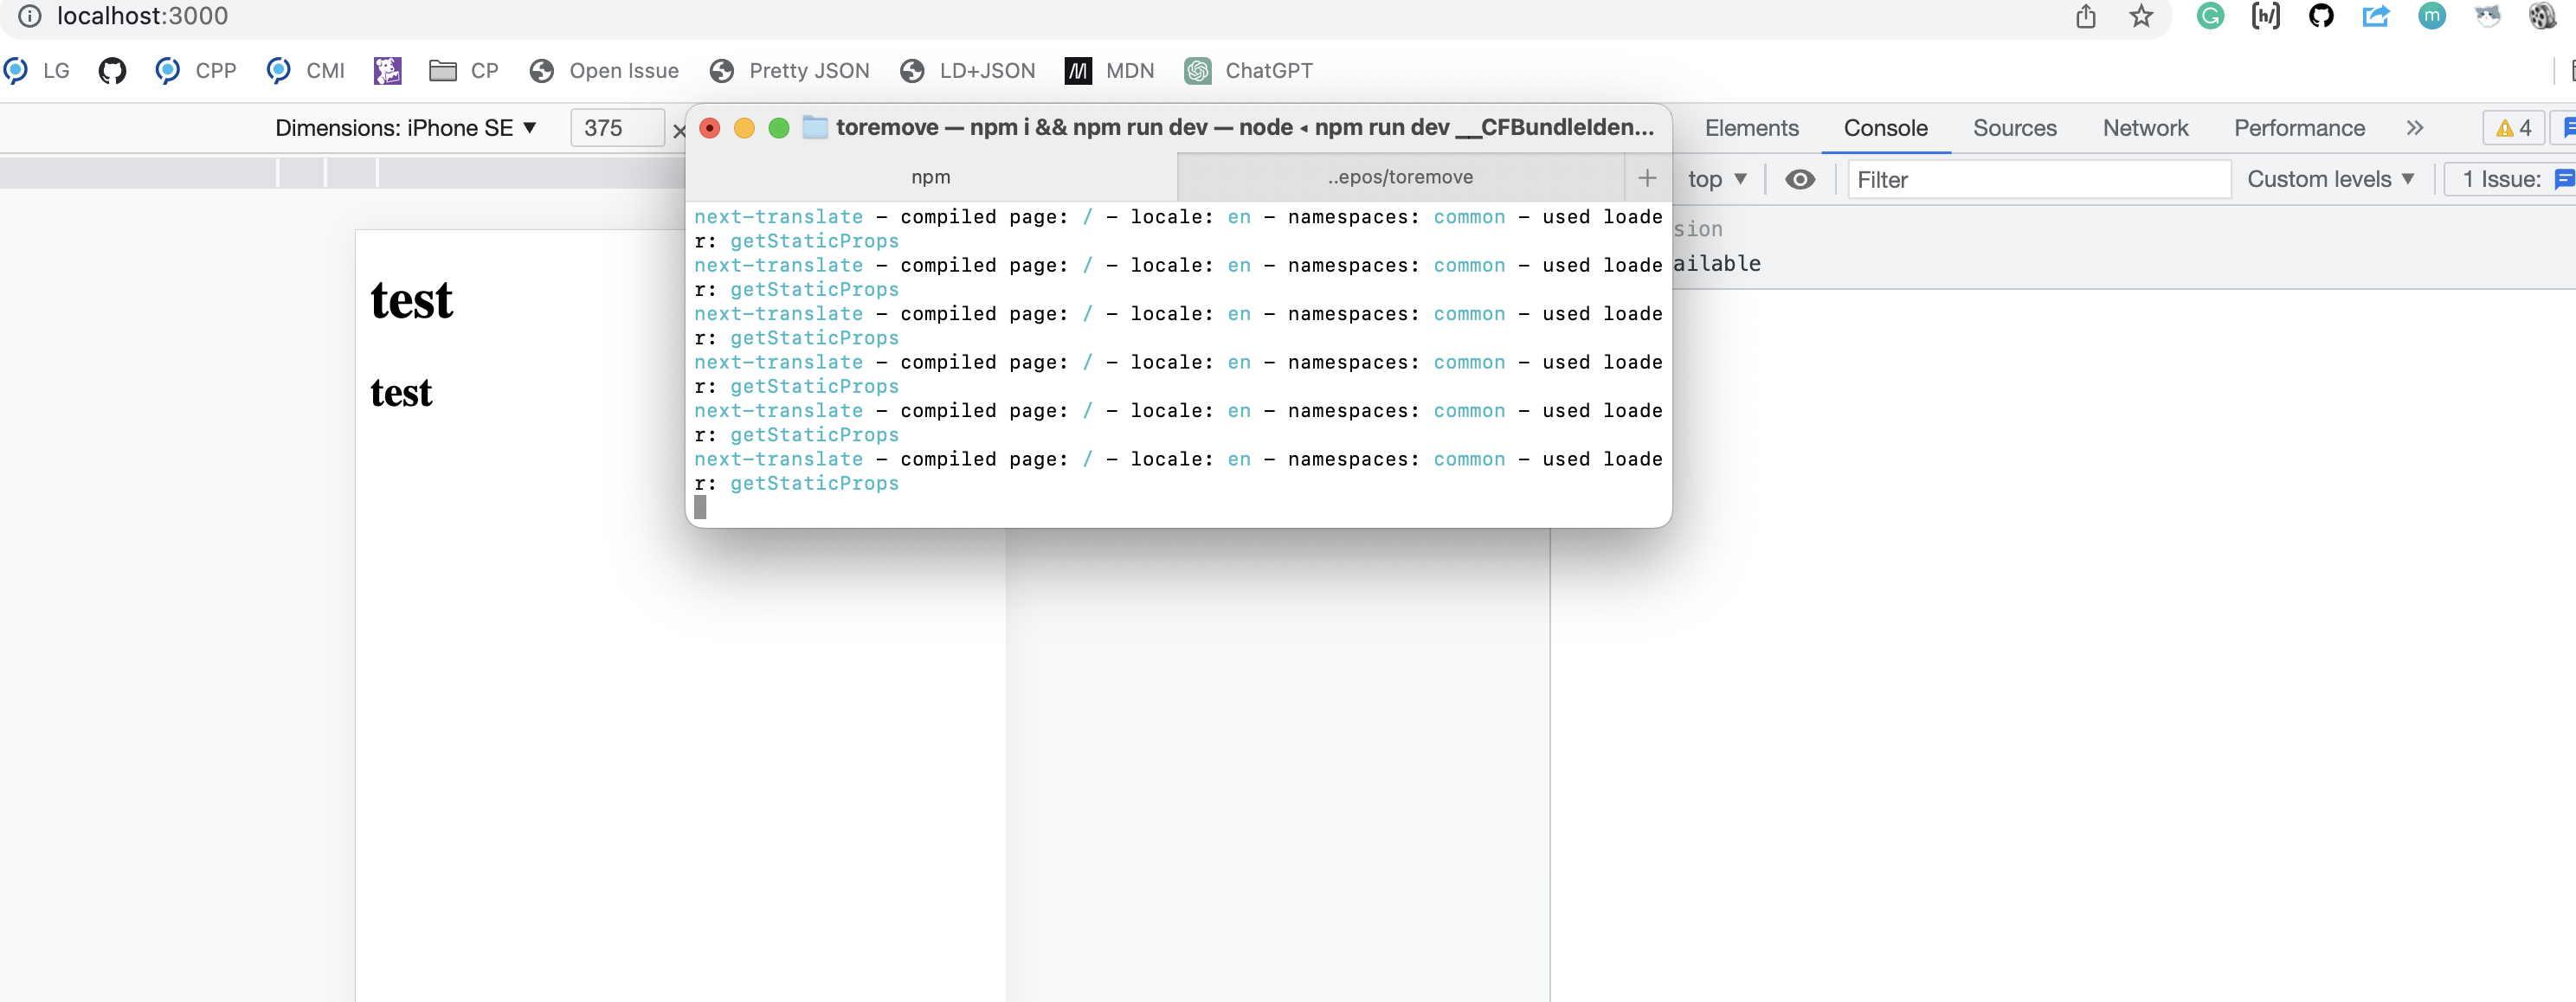
Task: Open the Pretty JSON bookmark
Action: (x=789, y=71)
